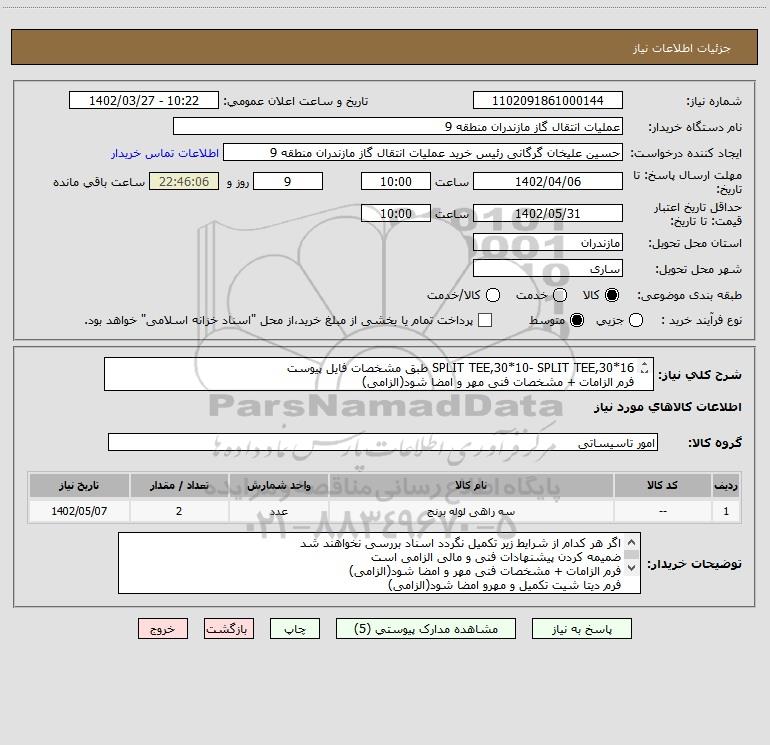Click the شماره نیاز number field
Screen dimensions: 770x745
(548, 101)
